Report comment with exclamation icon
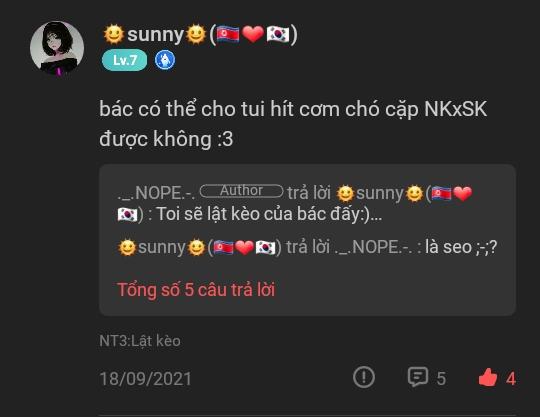This screenshot has height=417, width=540. (x=364, y=377)
